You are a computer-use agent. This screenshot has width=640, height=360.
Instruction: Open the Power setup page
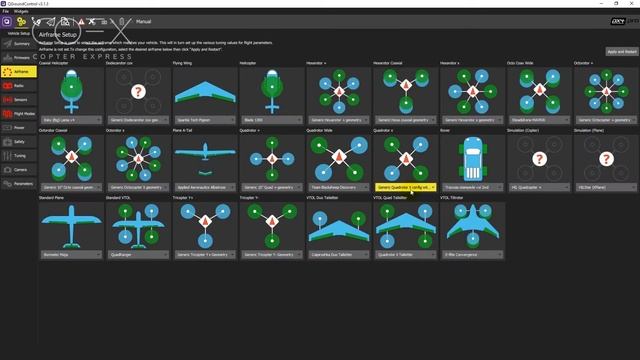(19, 128)
